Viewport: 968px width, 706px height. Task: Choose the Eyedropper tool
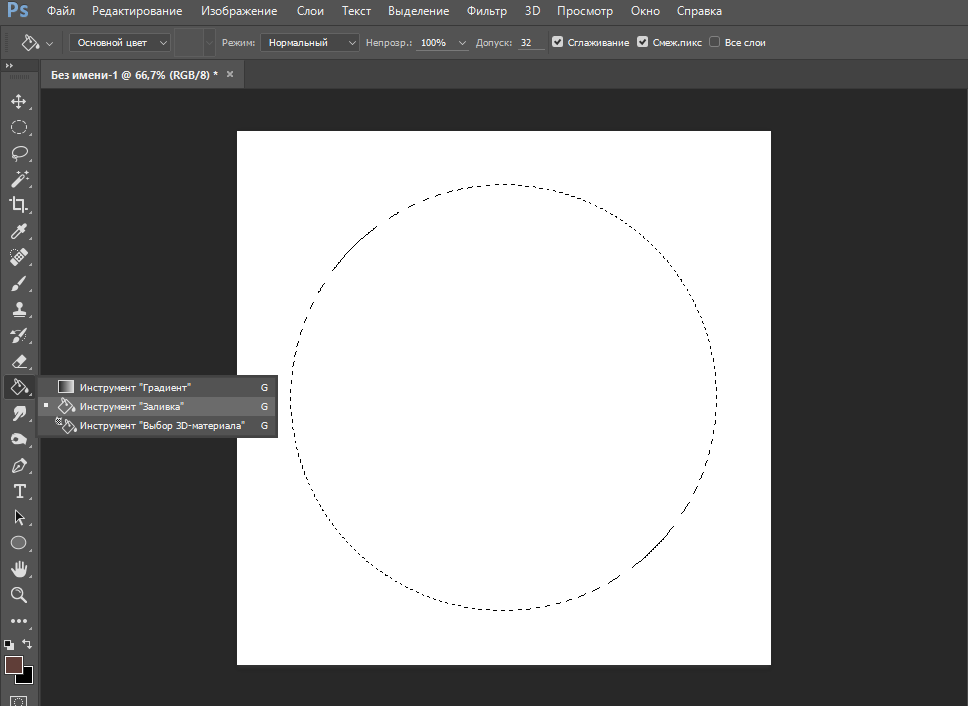point(18,231)
